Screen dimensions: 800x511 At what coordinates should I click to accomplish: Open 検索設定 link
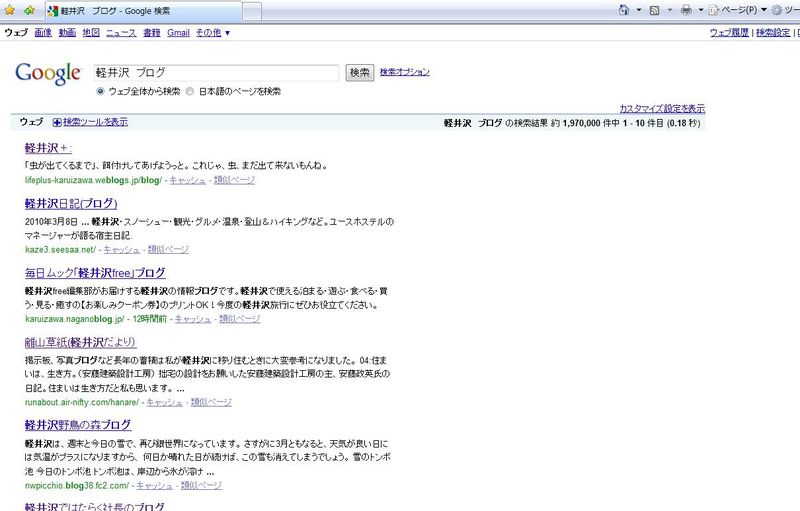pos(773,33)
